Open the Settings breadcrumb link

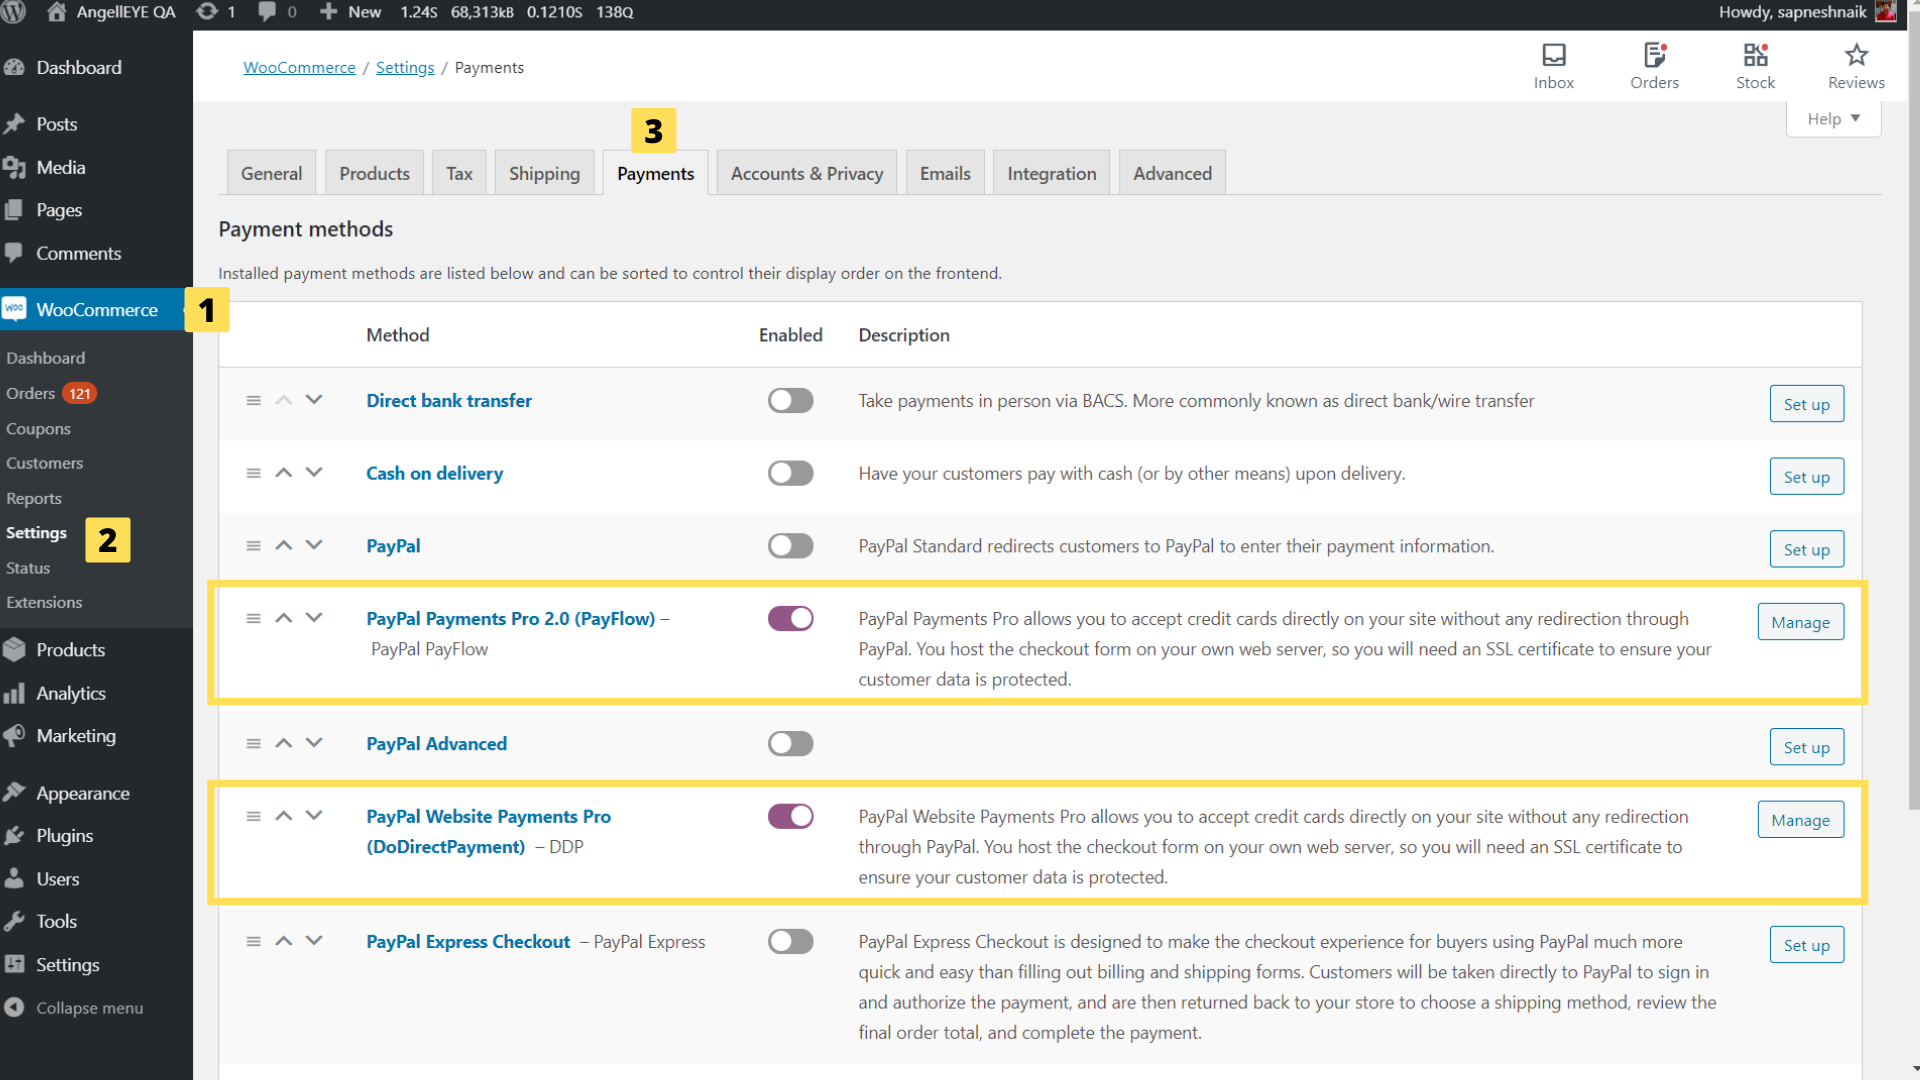405,67
